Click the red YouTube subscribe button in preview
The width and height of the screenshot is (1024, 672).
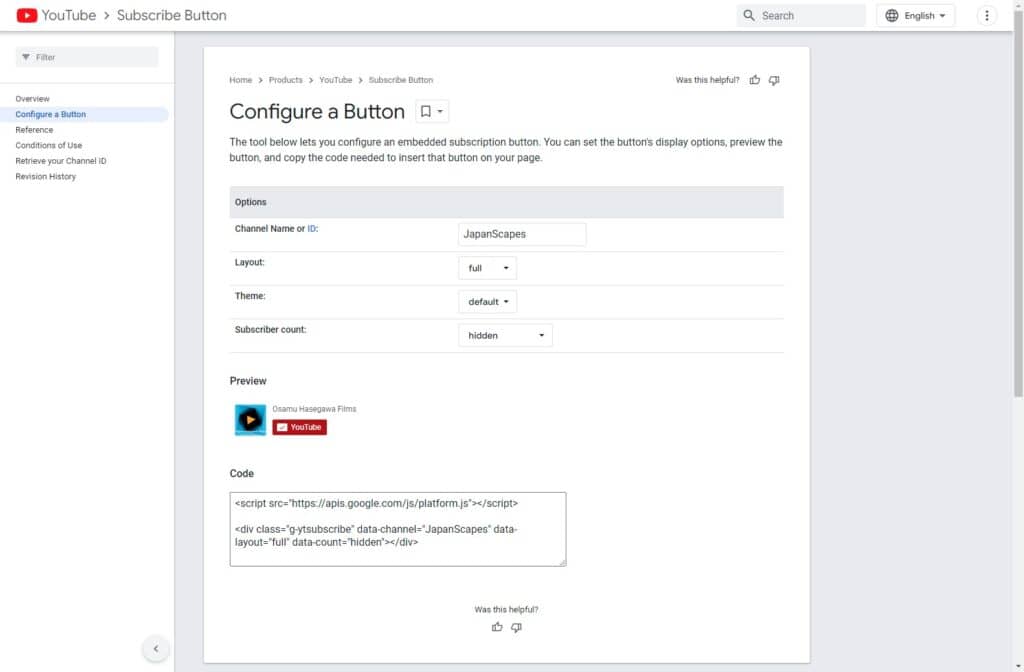(299, 427)
